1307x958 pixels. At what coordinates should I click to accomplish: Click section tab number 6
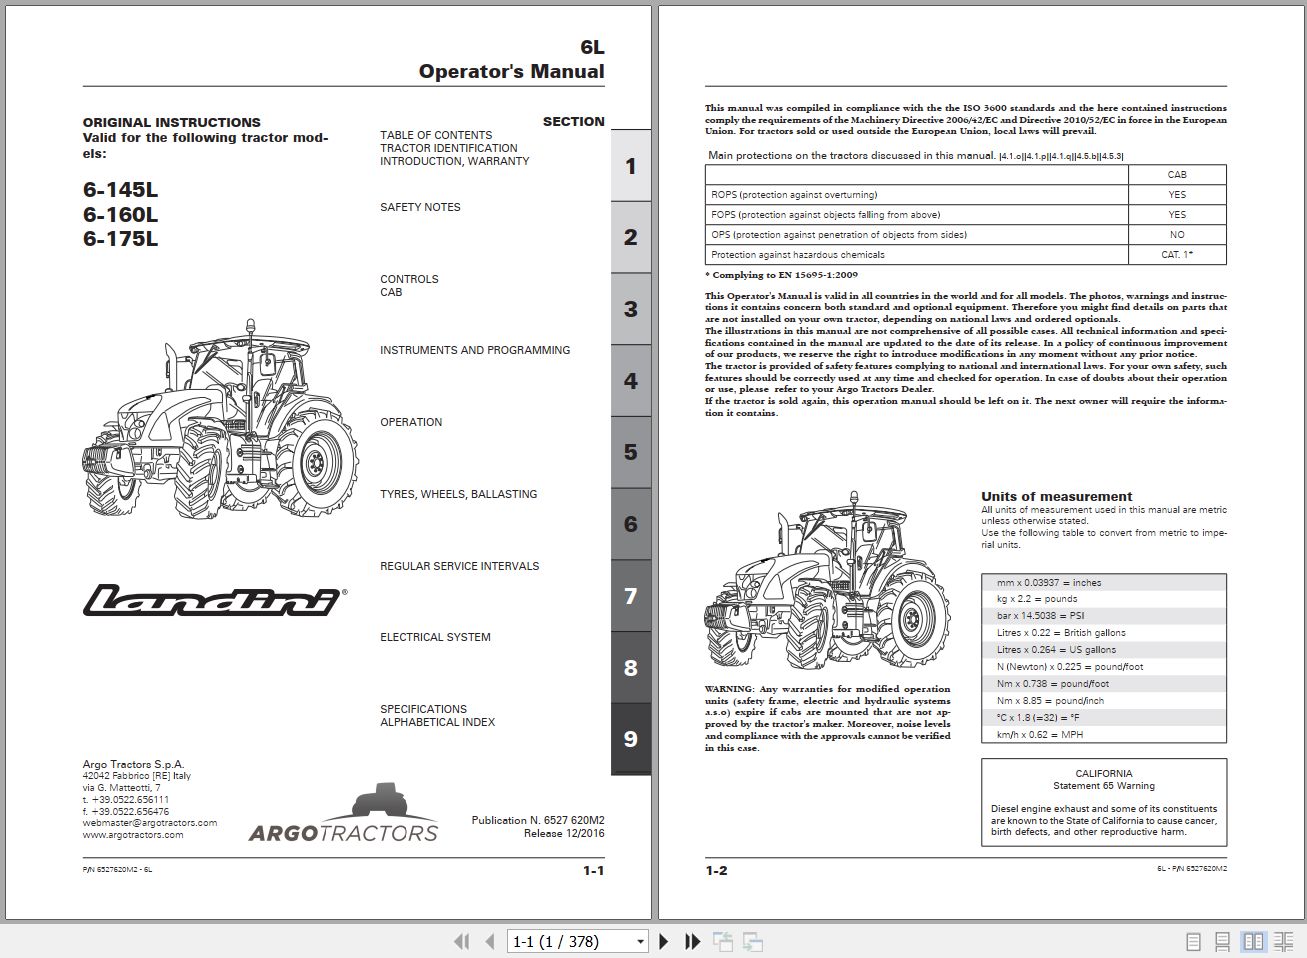tap(631, 524)
